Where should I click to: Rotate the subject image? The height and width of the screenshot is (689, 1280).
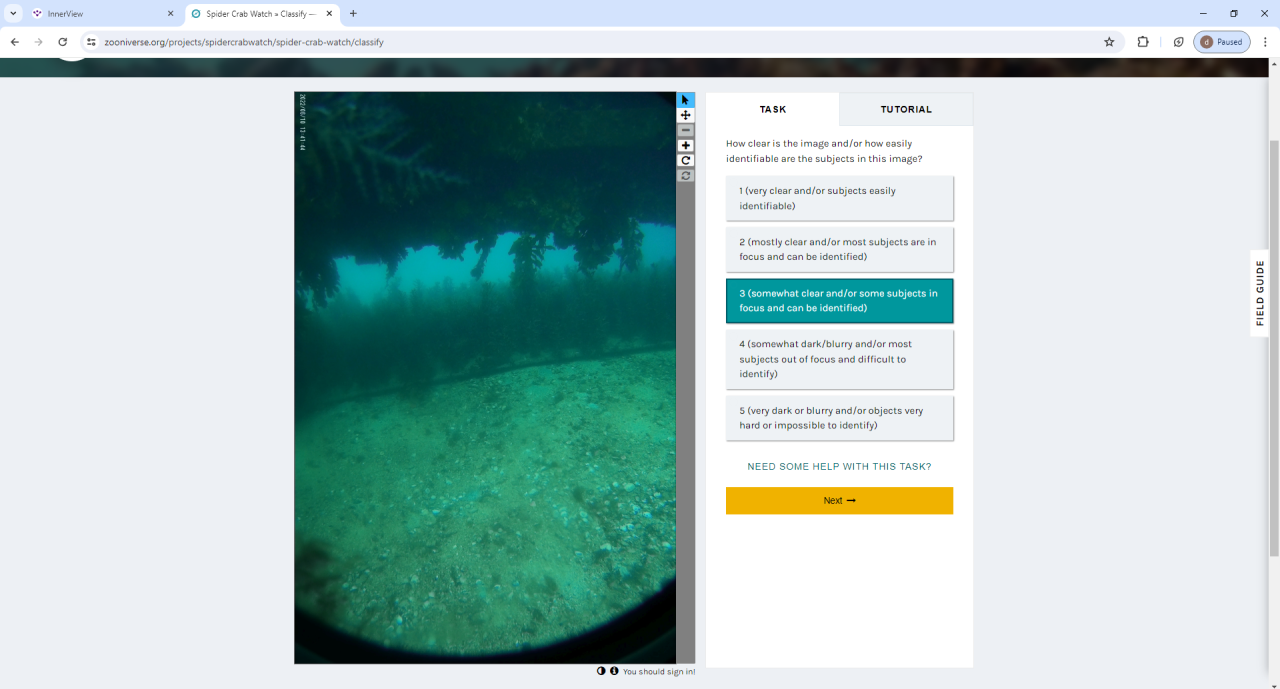(686, 160)
